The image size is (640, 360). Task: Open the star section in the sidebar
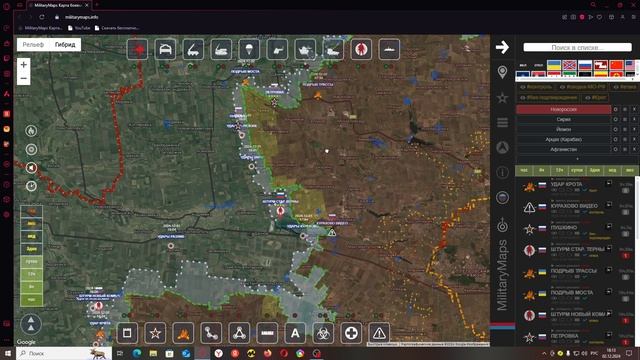(x=502, y=98)
